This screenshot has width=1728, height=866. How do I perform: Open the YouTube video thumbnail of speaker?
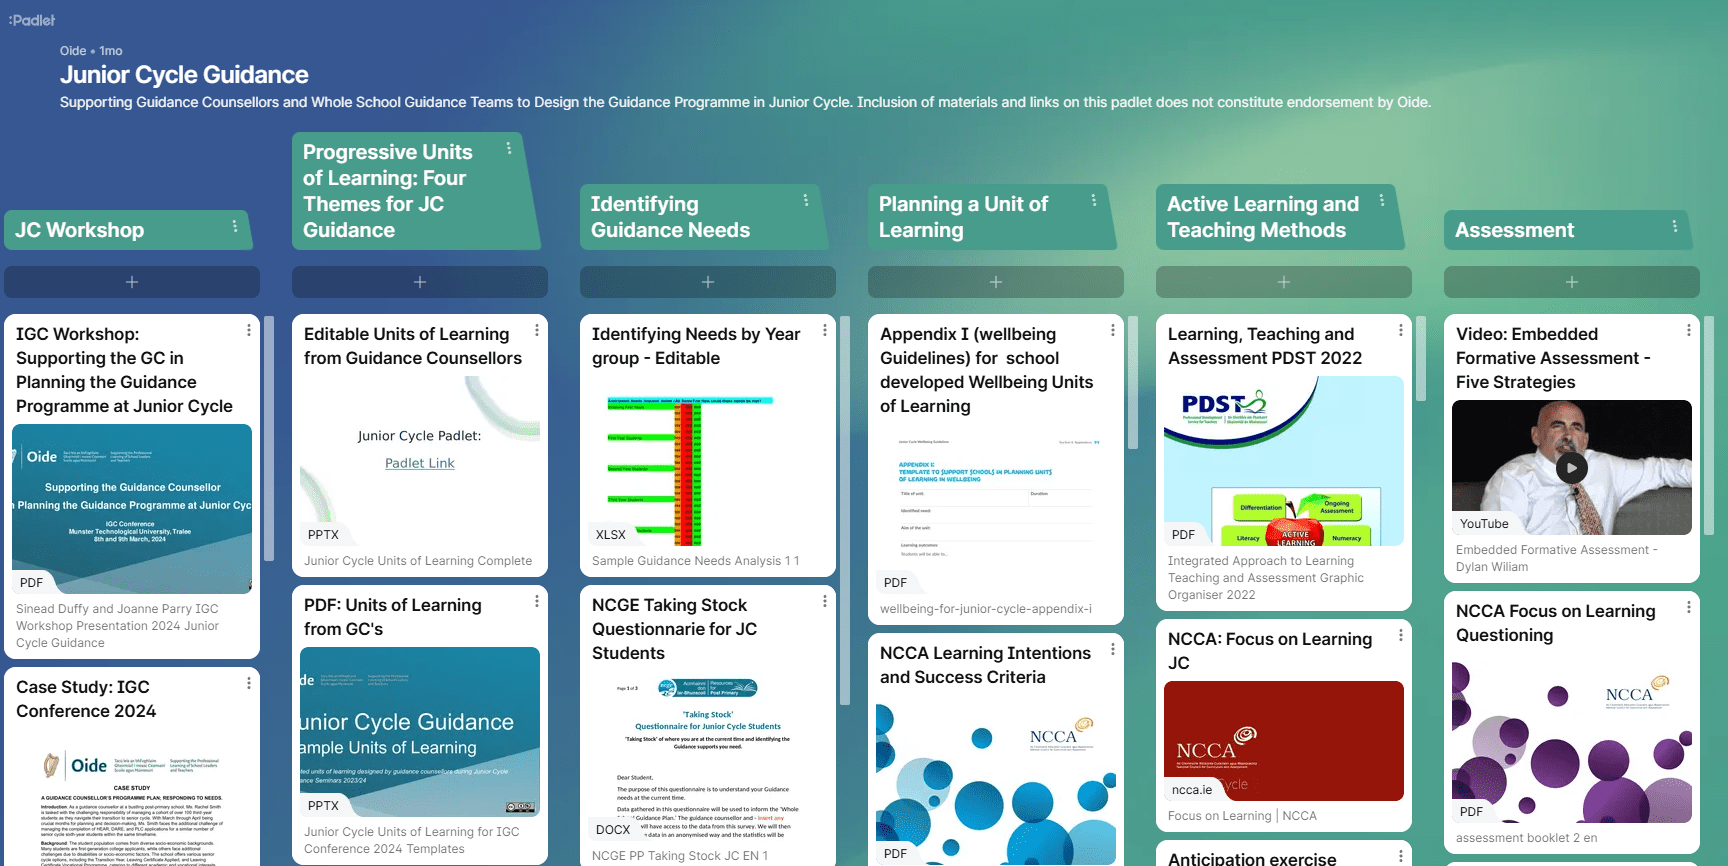tap(1572, 467)
